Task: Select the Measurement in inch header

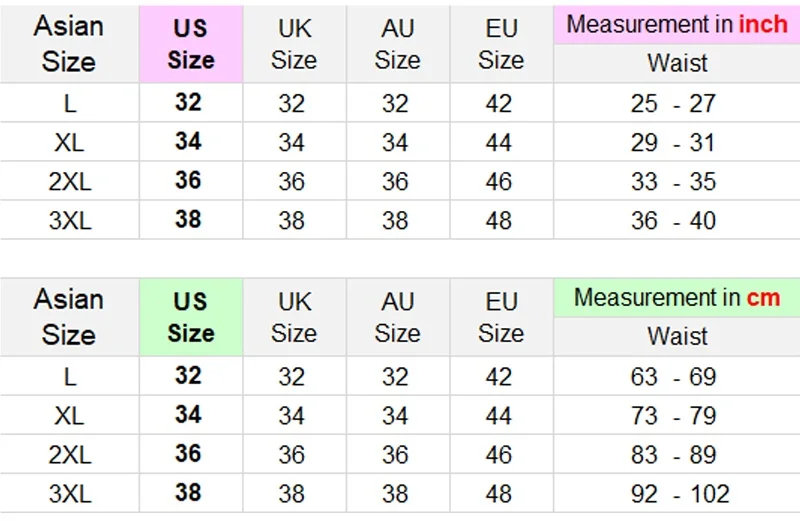Action: tap(677, 24)
